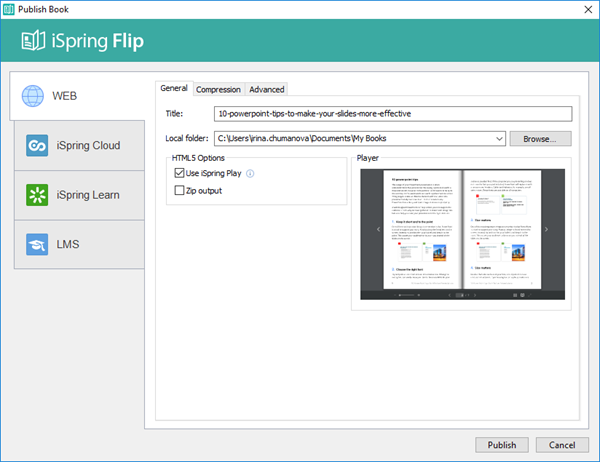Cancel the Publish Book dialog
The height and width of the screenshot is (462, 600).
click(562, 445)
